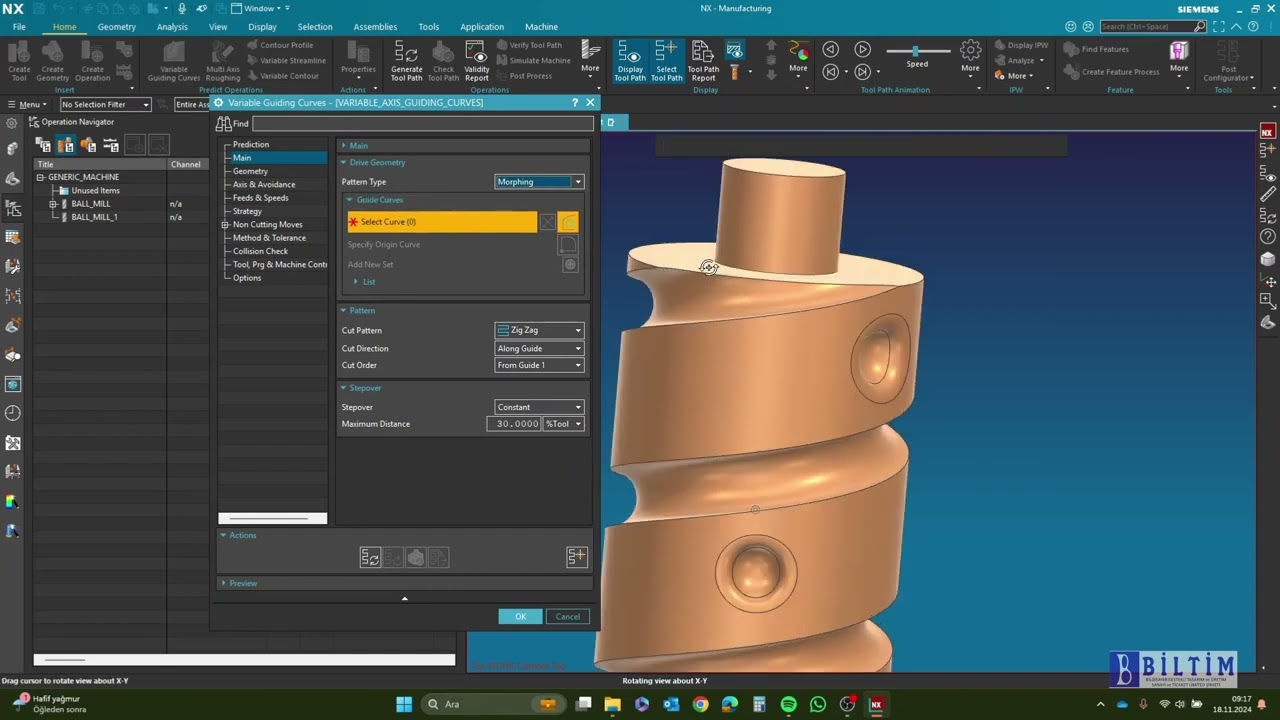Open the Cut Pattern Zig Zag dropdown
1280x720 pixels.
(x=539, y=330)
